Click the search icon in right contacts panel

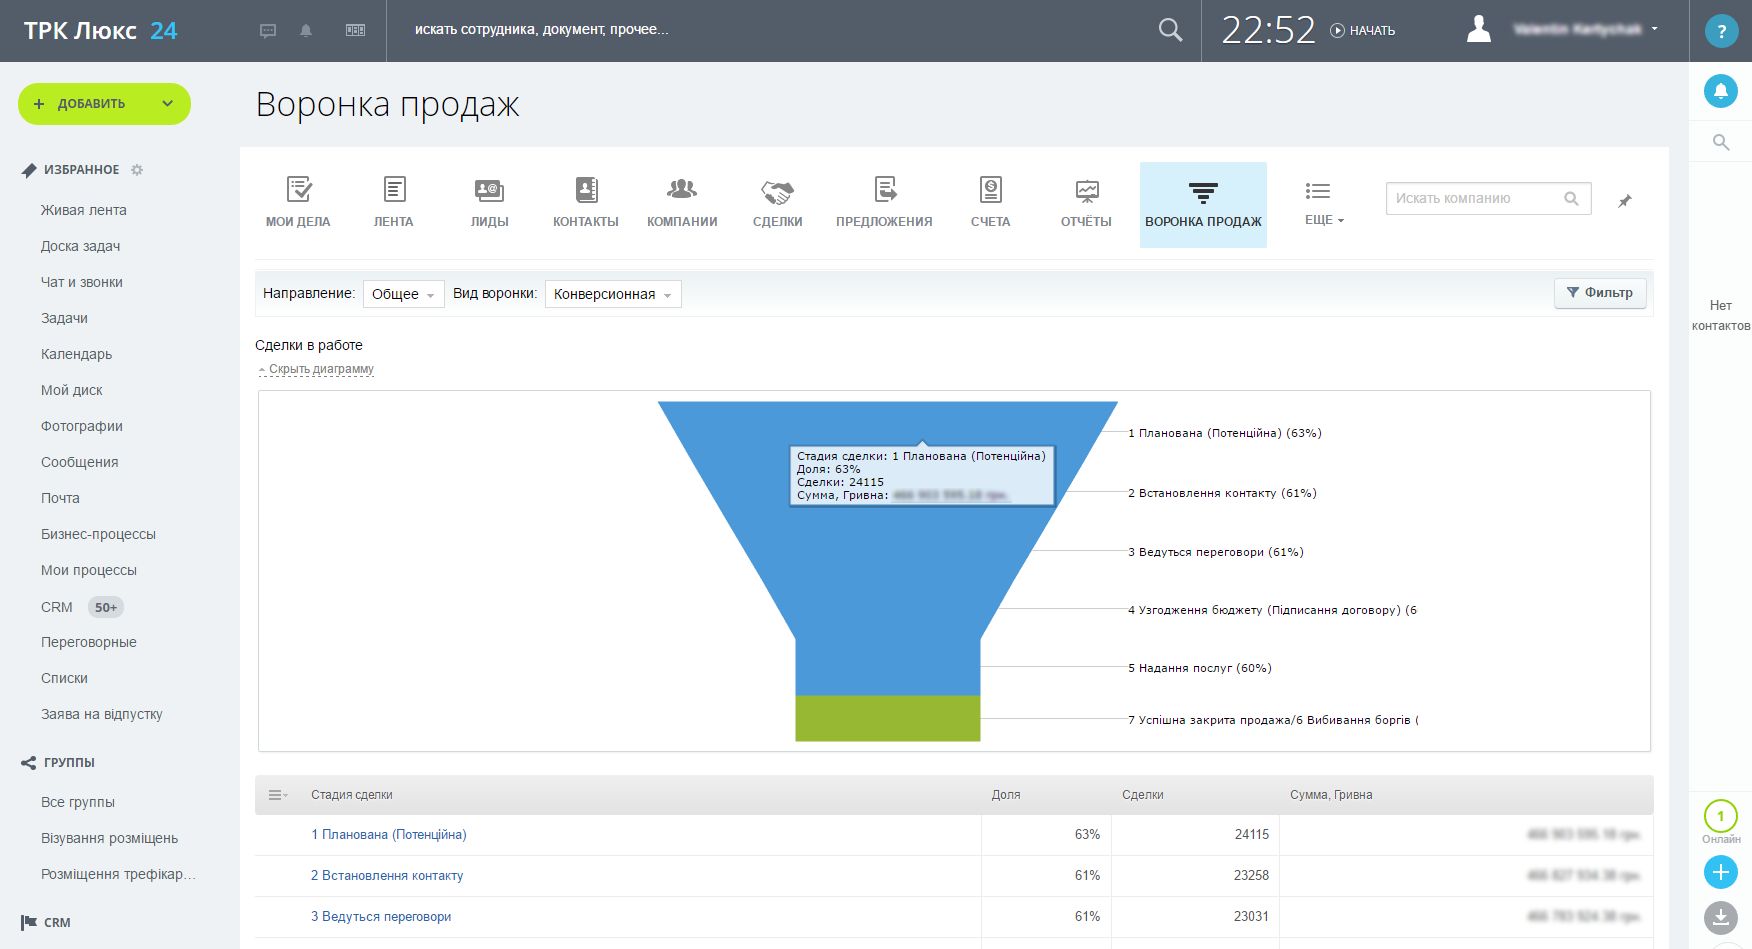[1721, 142]
